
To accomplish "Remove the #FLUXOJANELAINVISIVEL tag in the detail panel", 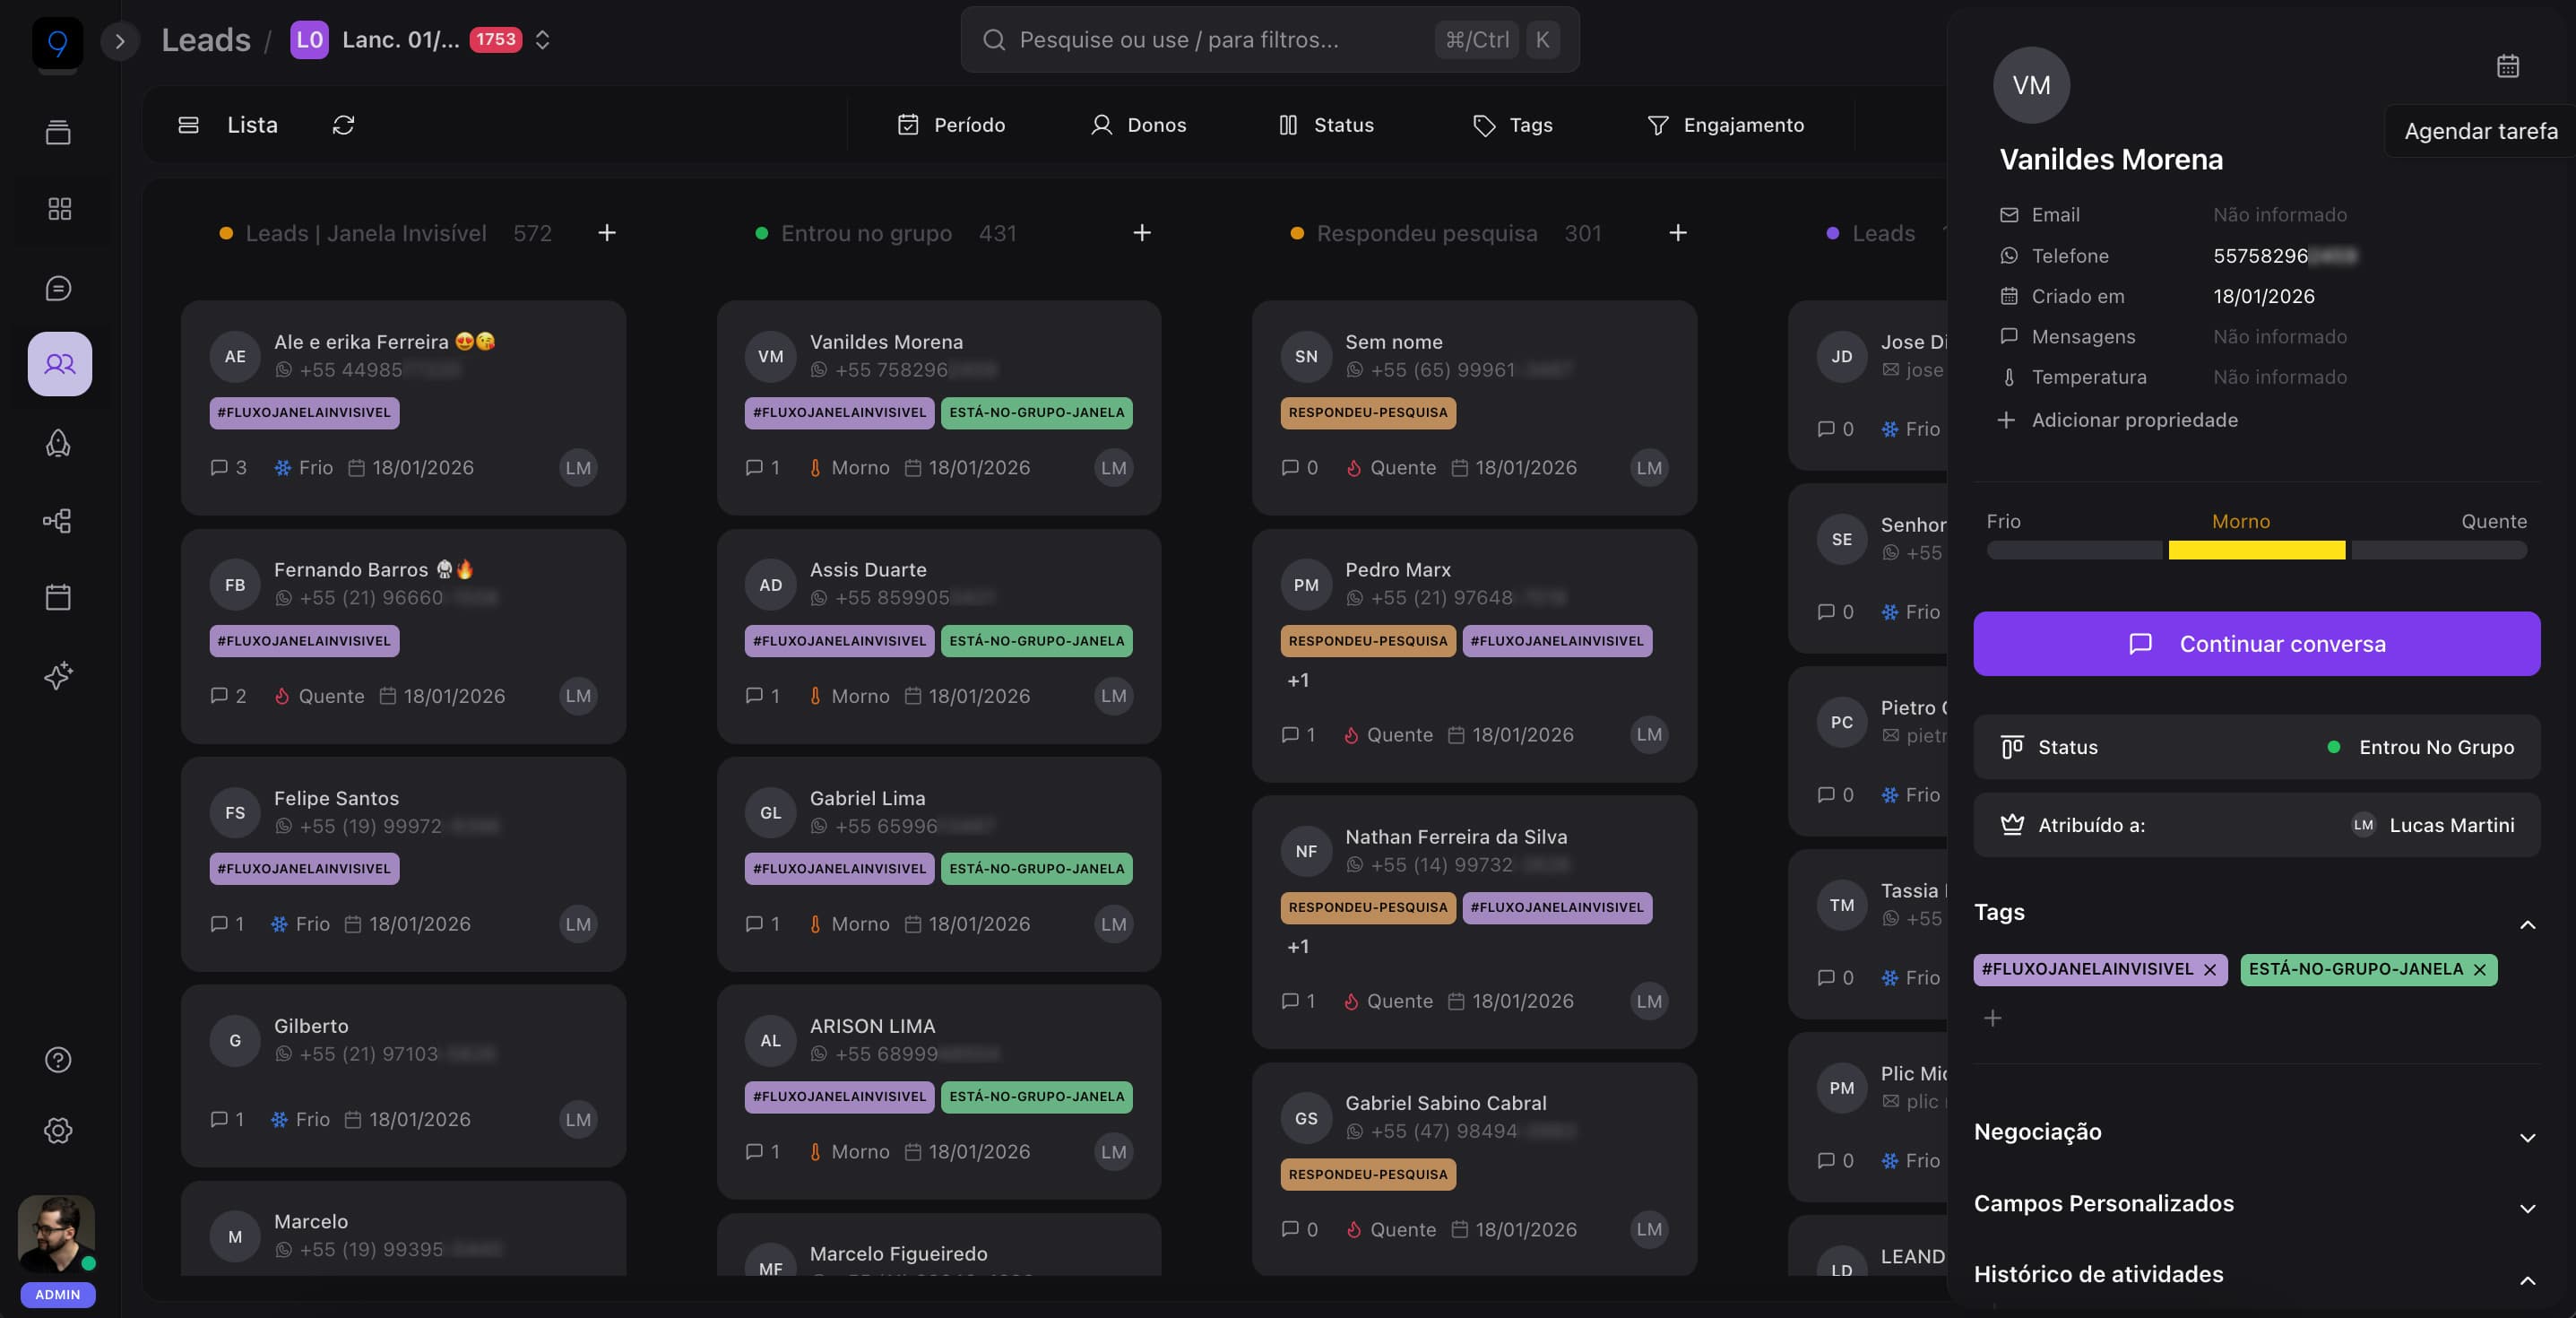I will coord(2210,970).
